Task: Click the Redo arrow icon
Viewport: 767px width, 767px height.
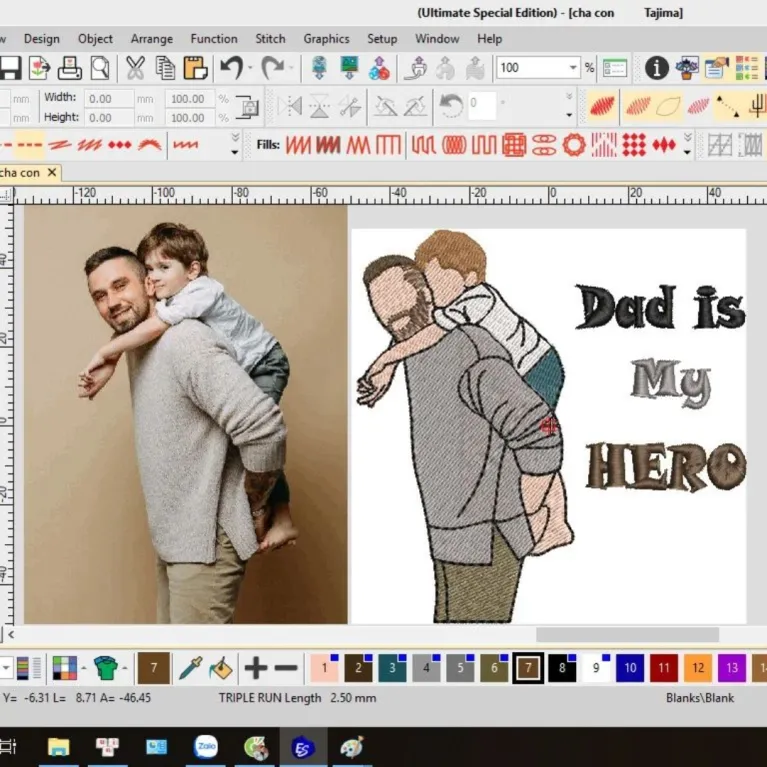Action: point(272,68)
